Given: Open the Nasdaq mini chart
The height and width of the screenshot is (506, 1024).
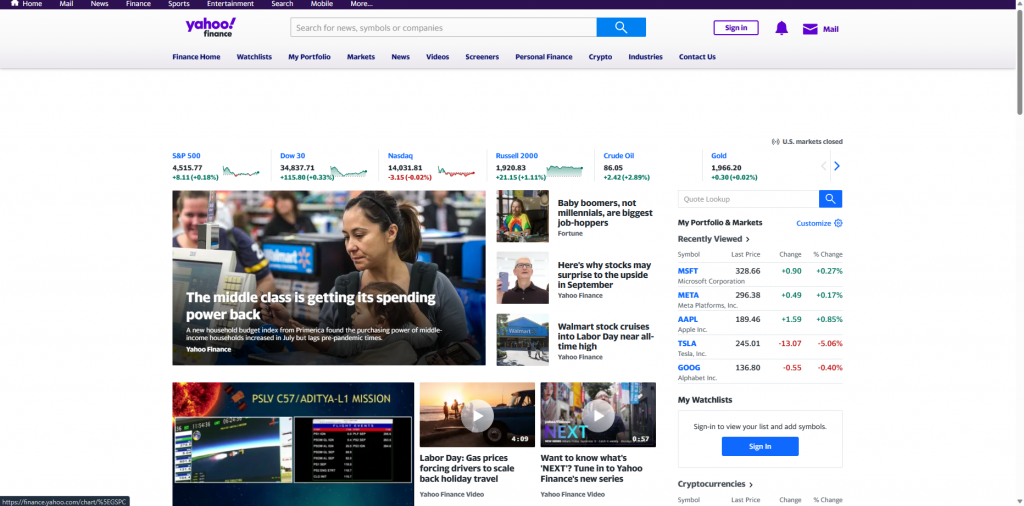Looking at the screenshot, I should (456, 172).
